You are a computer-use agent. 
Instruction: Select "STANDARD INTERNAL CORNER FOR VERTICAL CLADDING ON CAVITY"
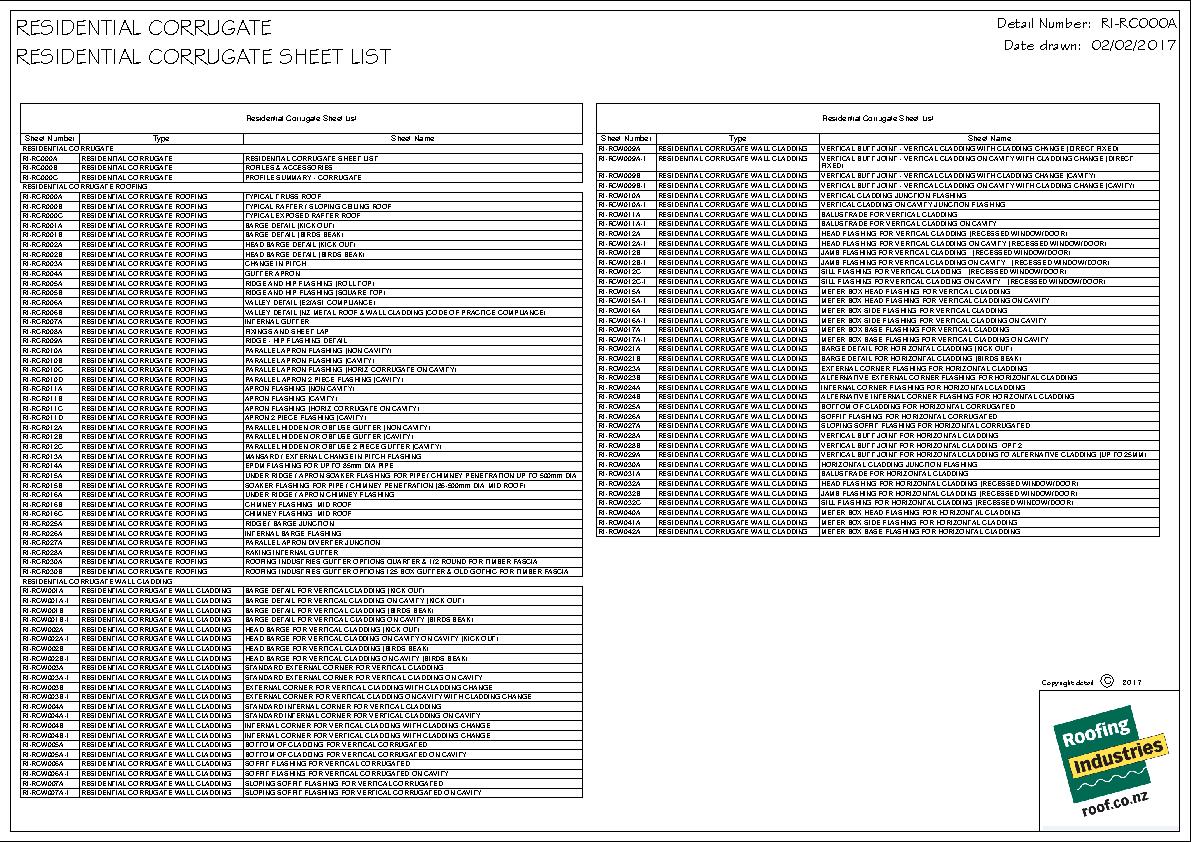pyautogui.click(x=363, y=715)
